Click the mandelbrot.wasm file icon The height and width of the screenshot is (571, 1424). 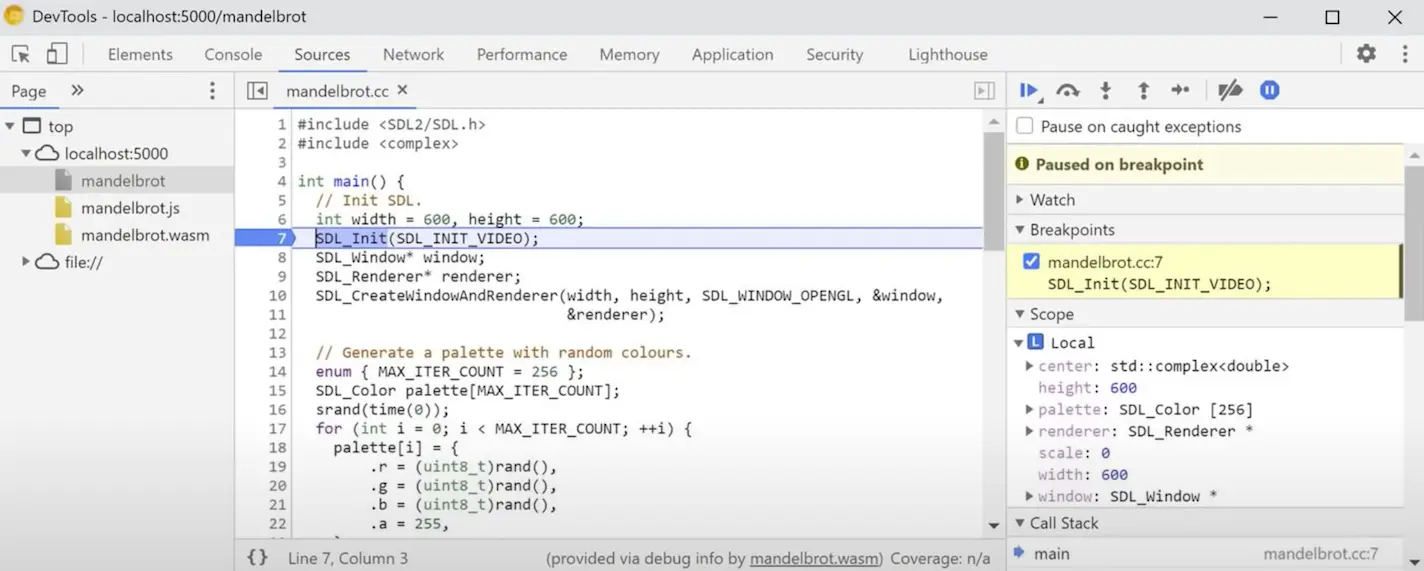(x=63, y=235)
